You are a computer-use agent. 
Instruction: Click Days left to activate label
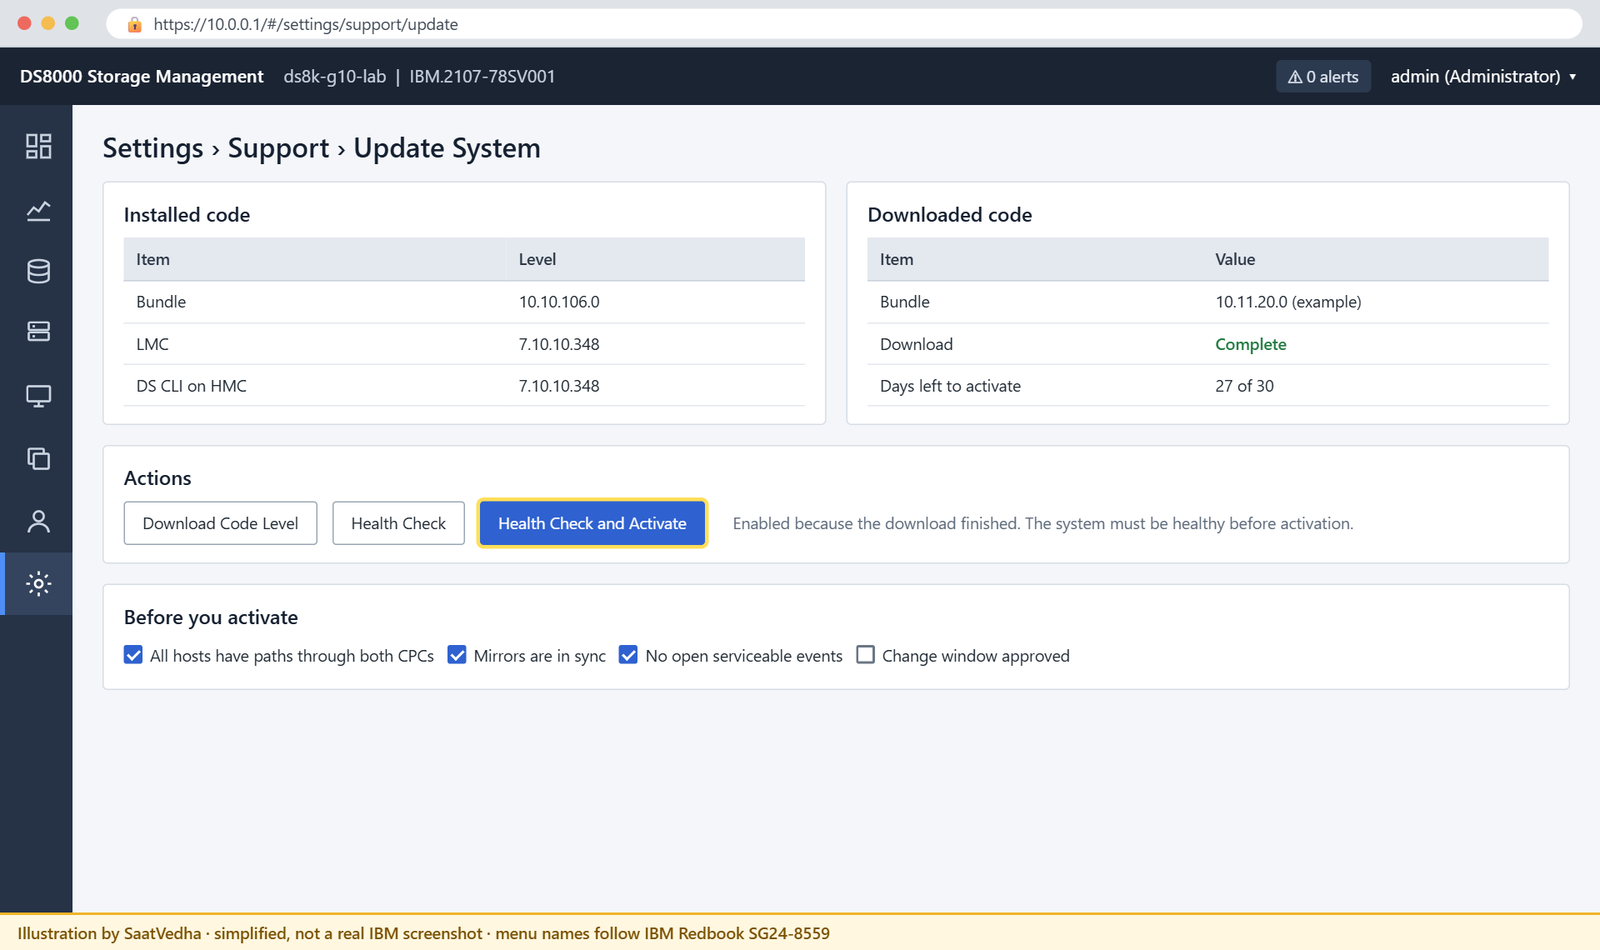point(950,386)
